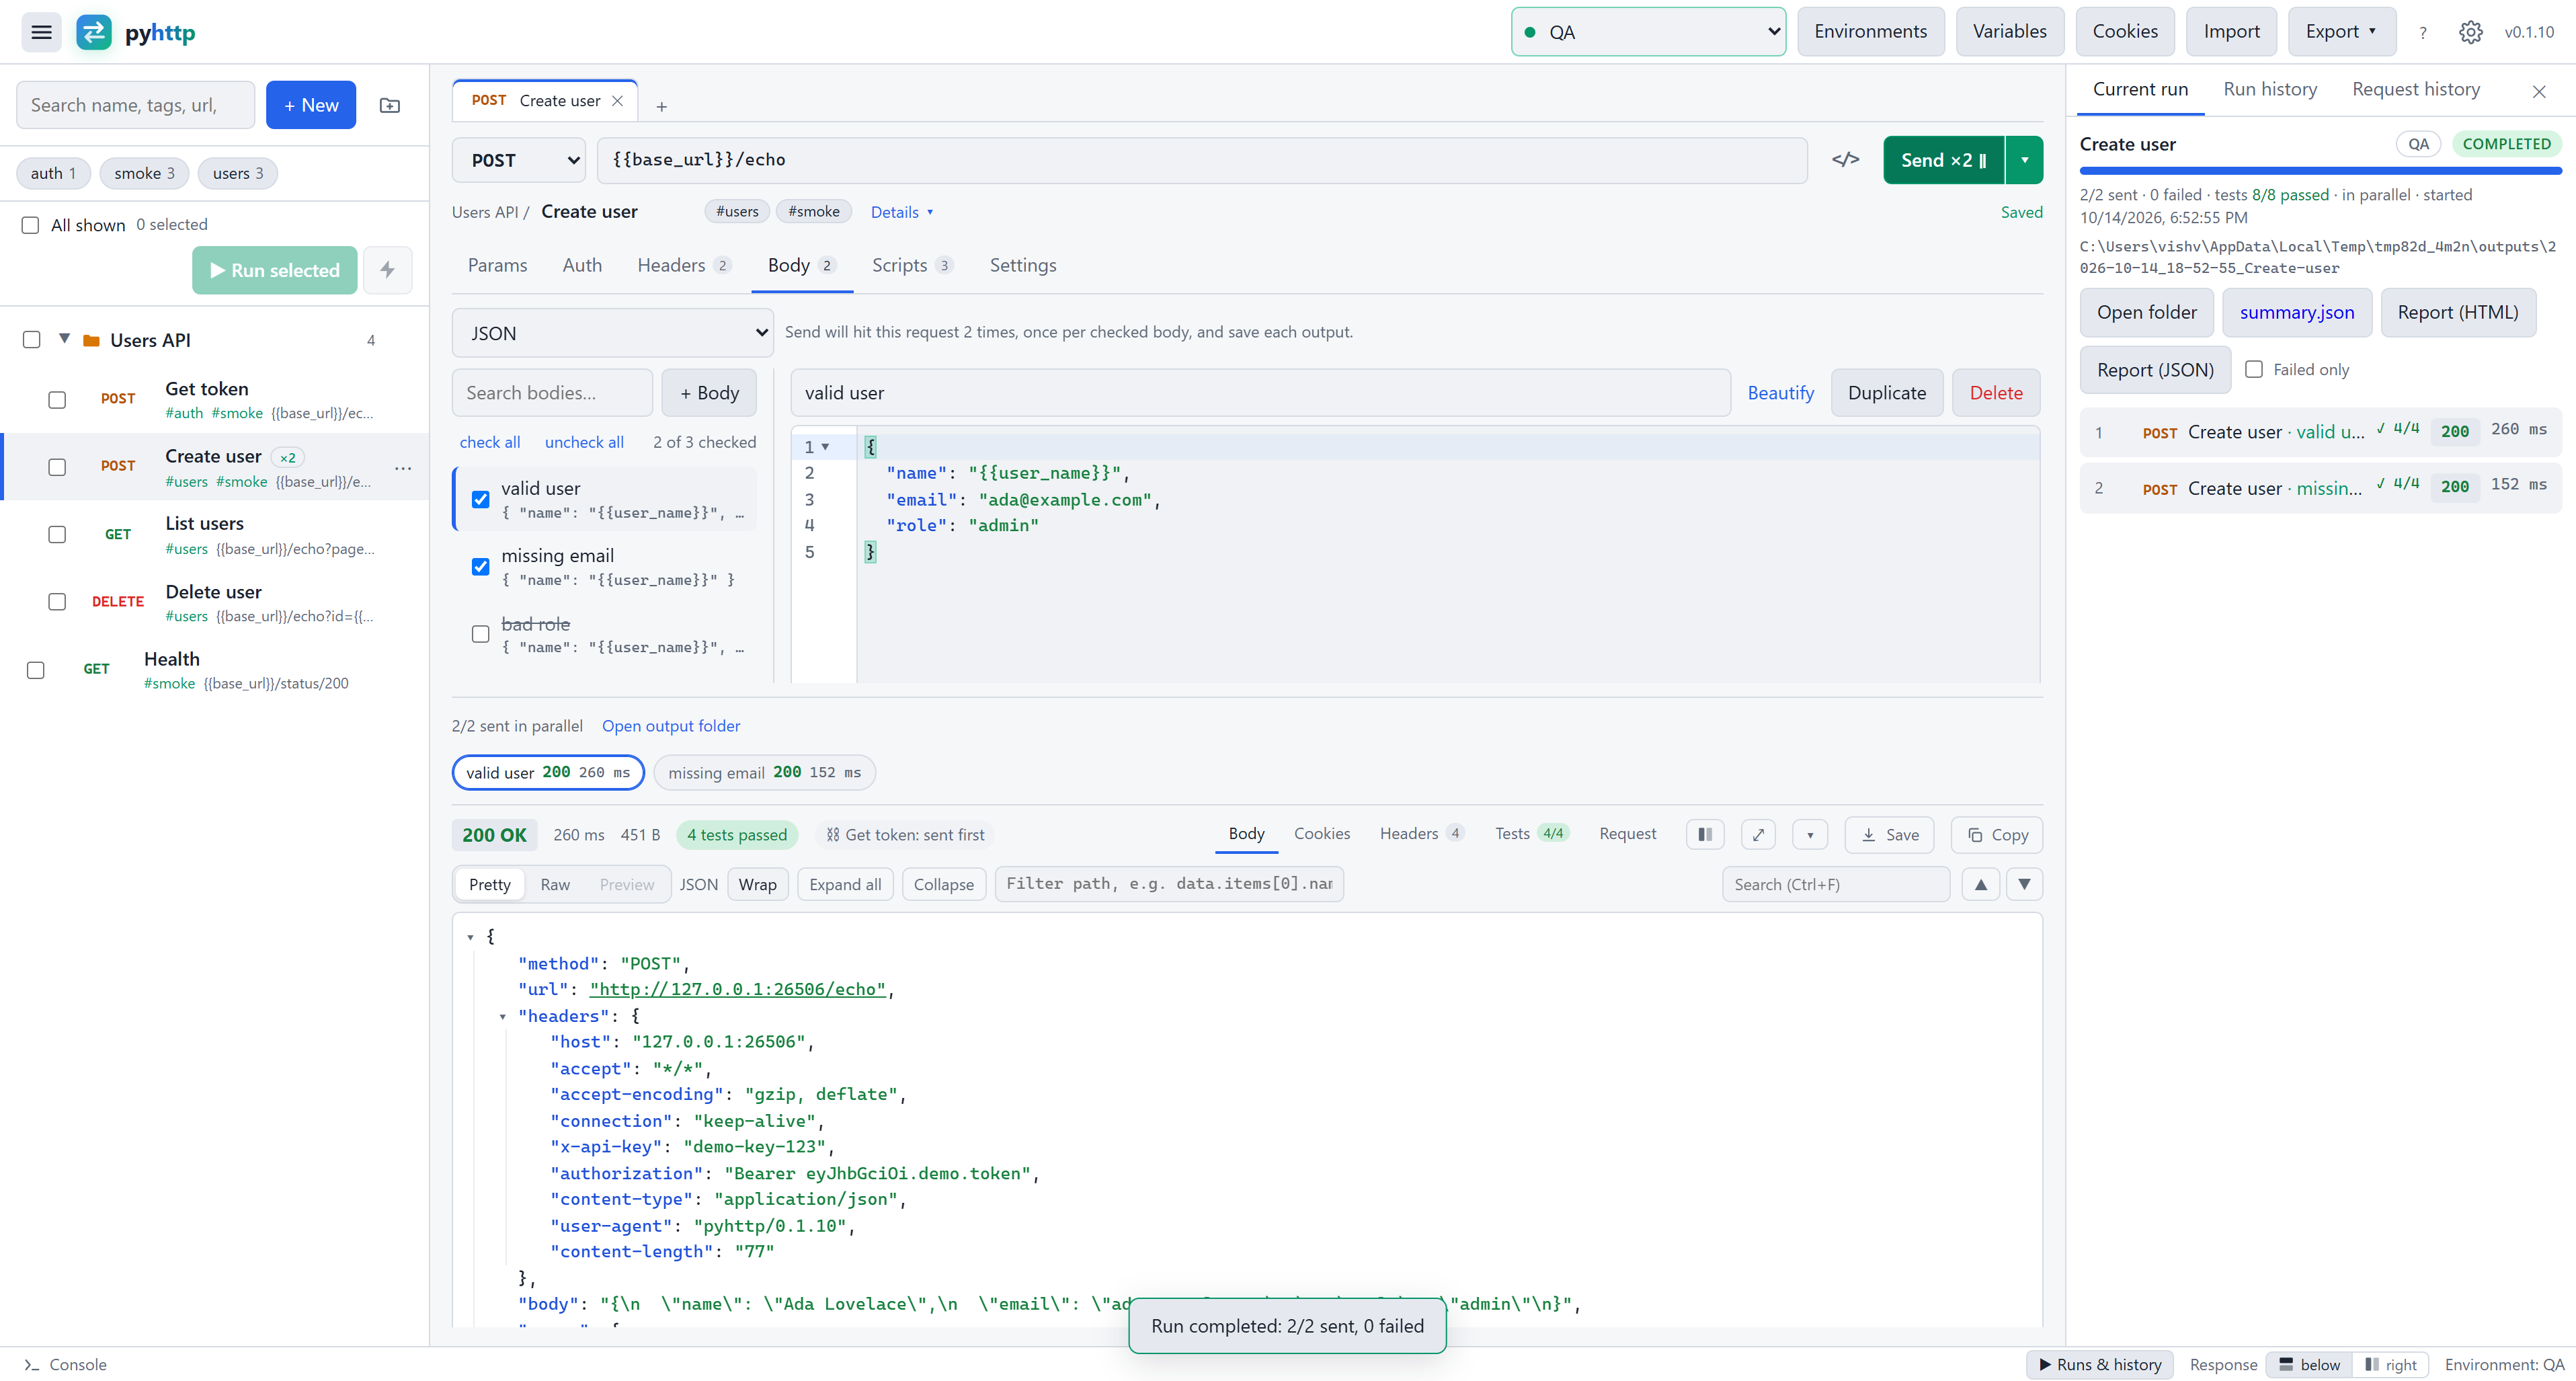2576x1381 pixels.
Task: Close the Create user request tab
Action: click(x=618, y=101)
